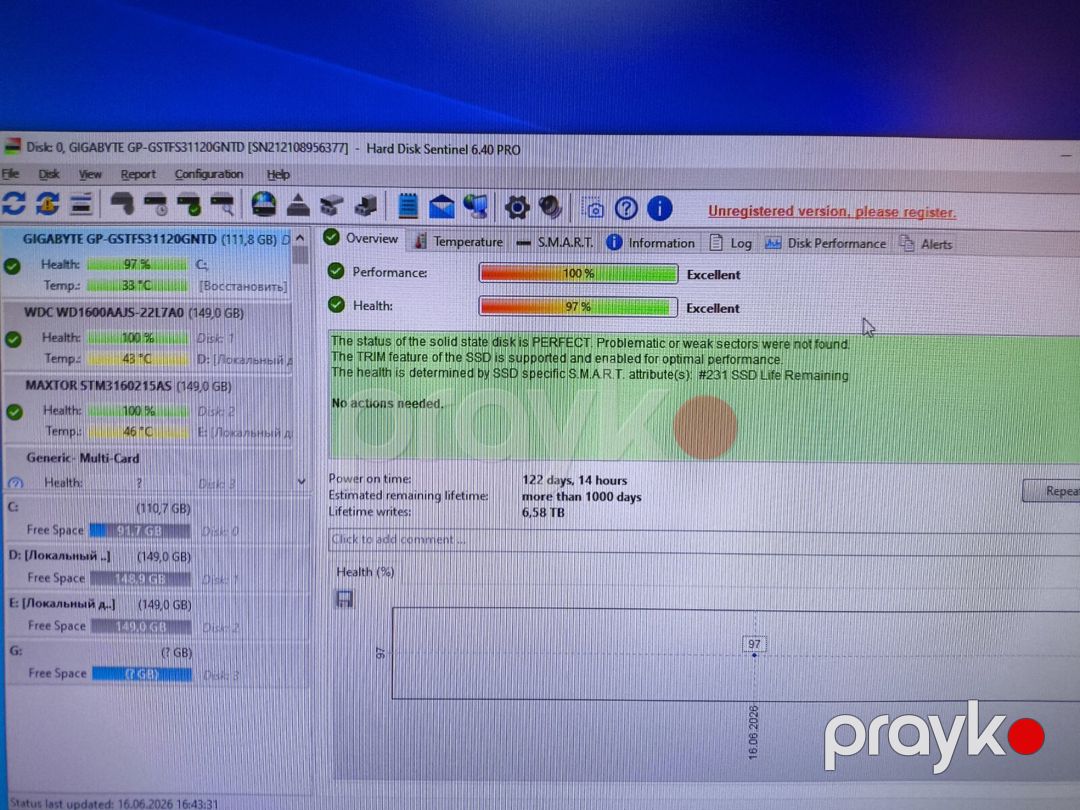Select GIGABYTE GP-GSTFS31120GNTD disk entry
The width and height of the screenshot is (1080, 810).
click(146, 265)
